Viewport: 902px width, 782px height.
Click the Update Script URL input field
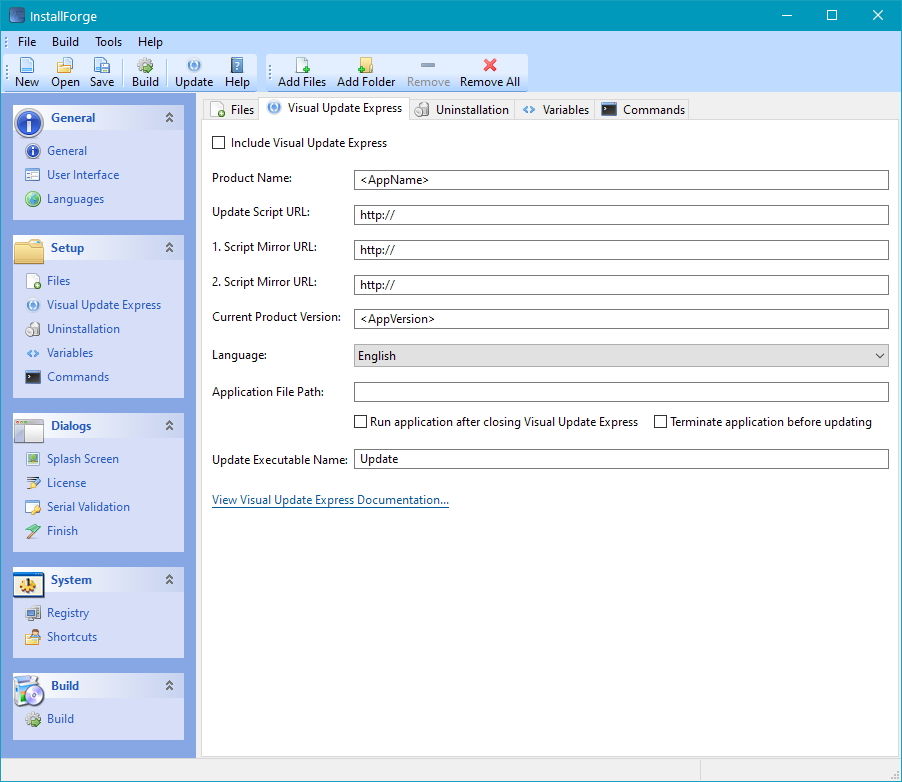click(x=620, y=214)
